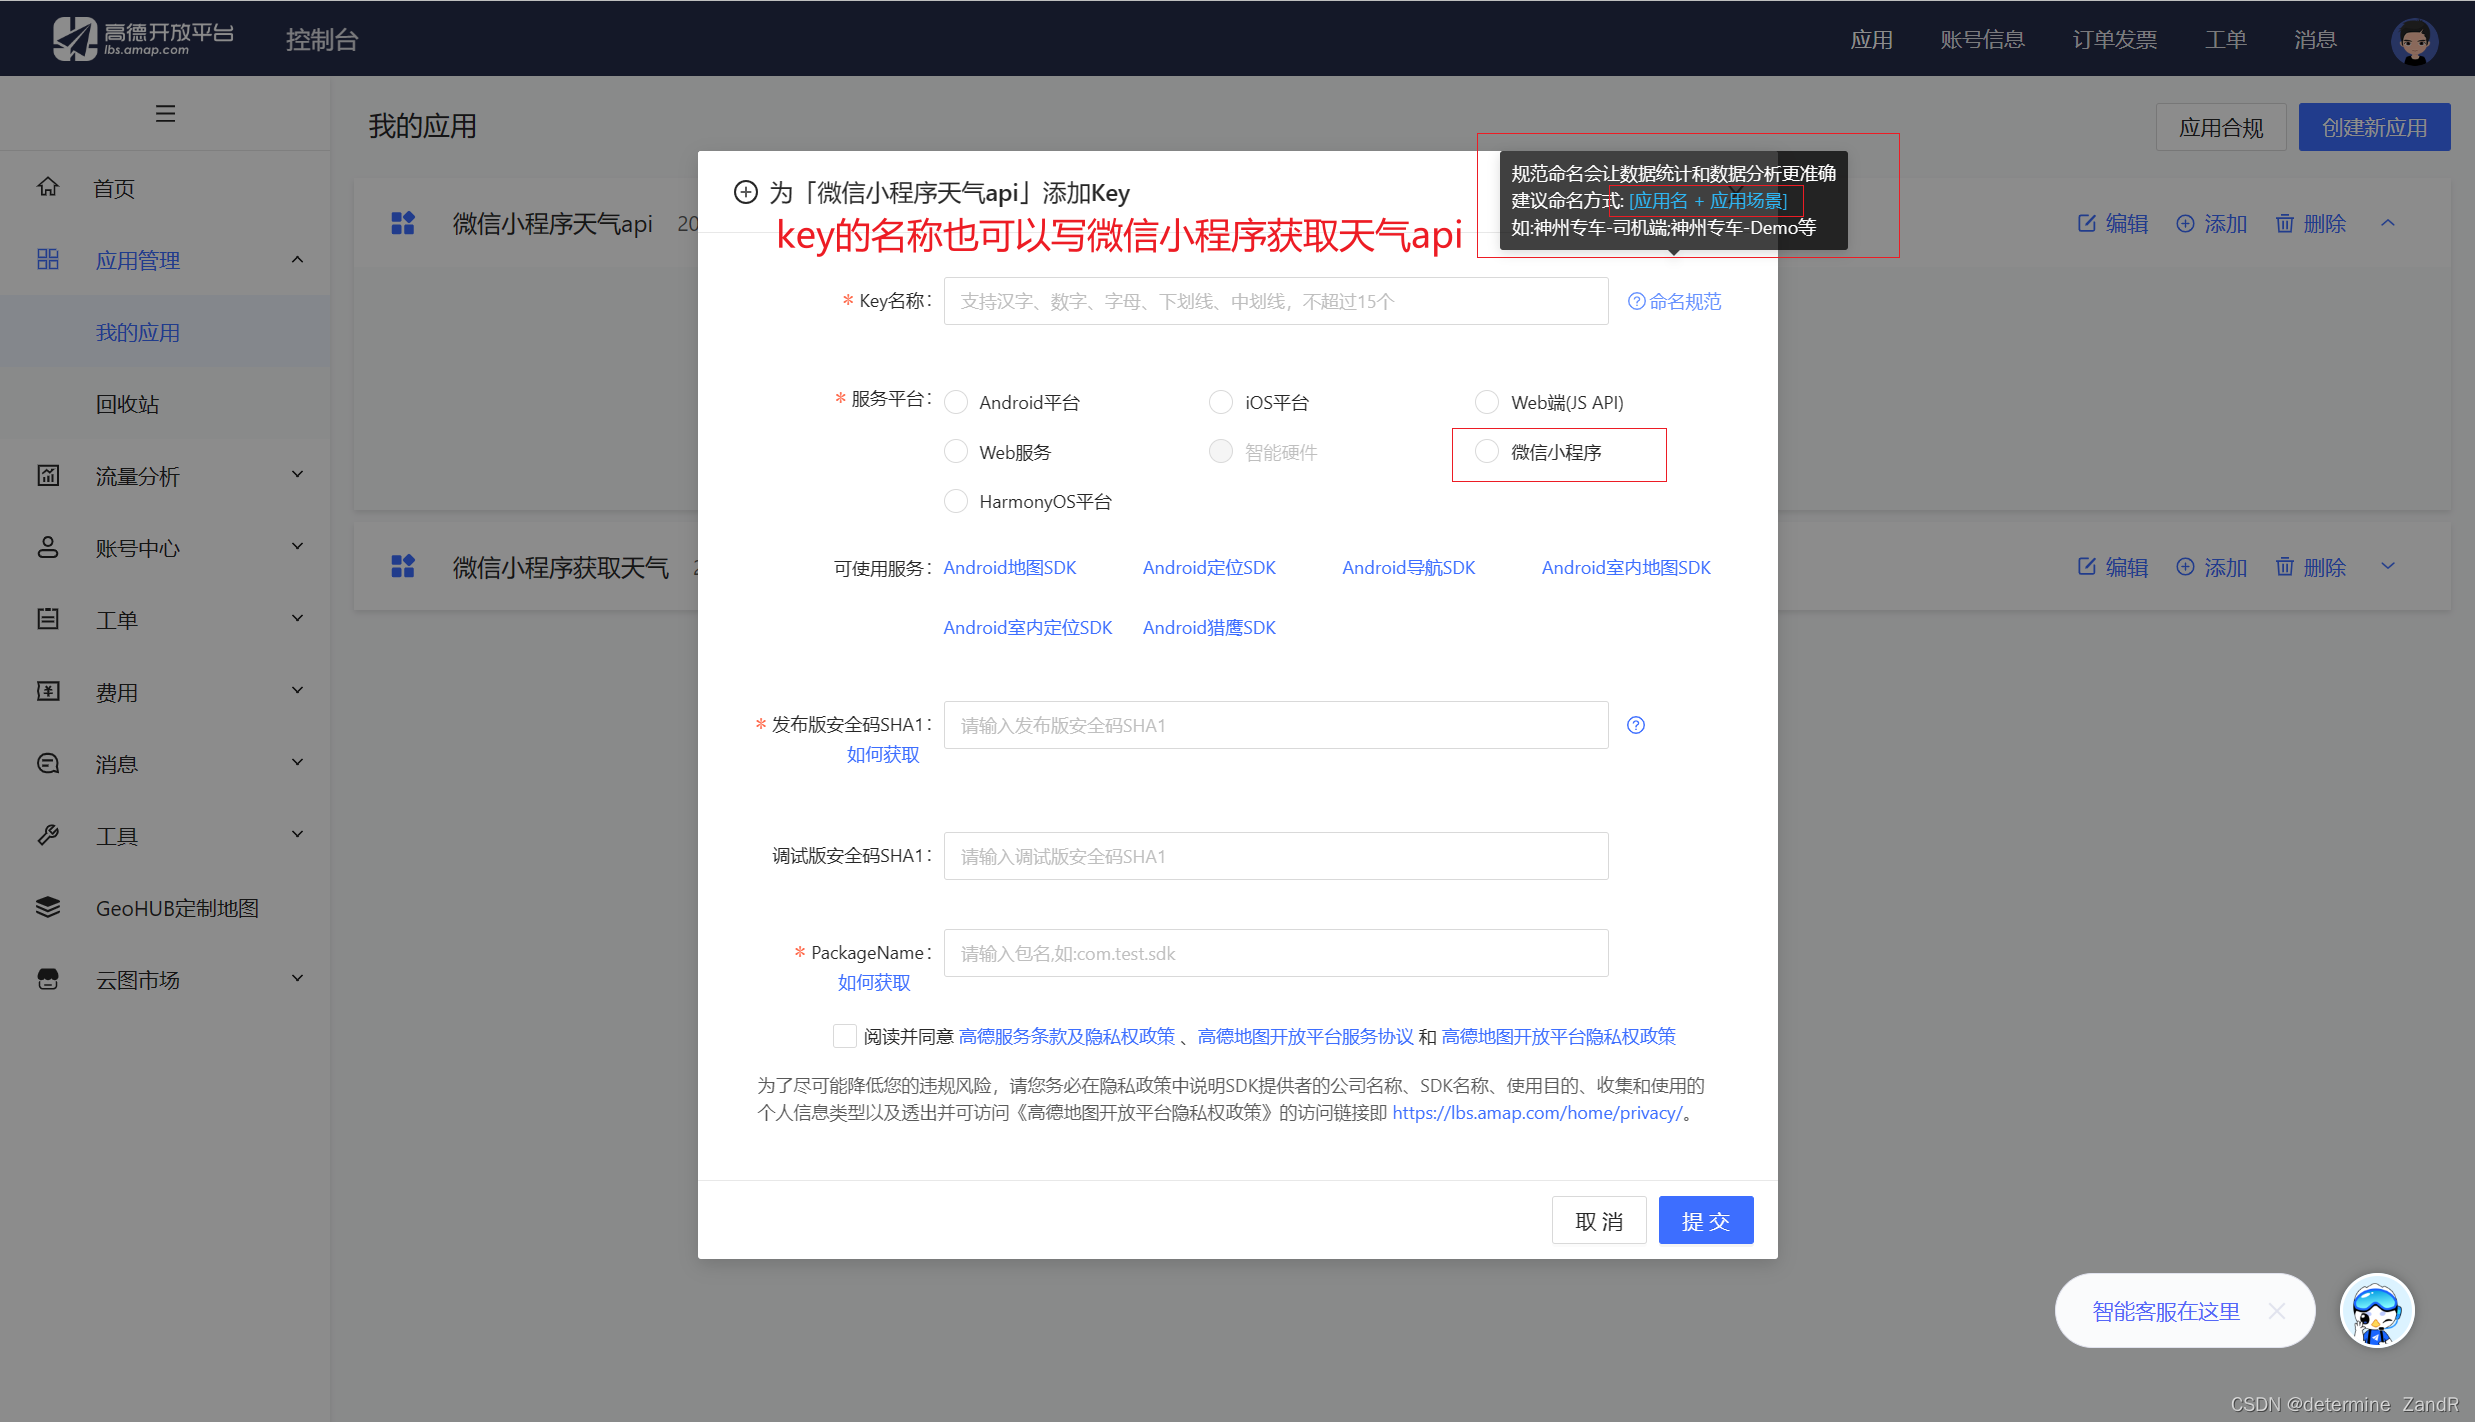This screenshot has width=2475, height=1422.
Task: Check the 阅读并同意 agreement checkbox
Action: [x=845, y=1036]
